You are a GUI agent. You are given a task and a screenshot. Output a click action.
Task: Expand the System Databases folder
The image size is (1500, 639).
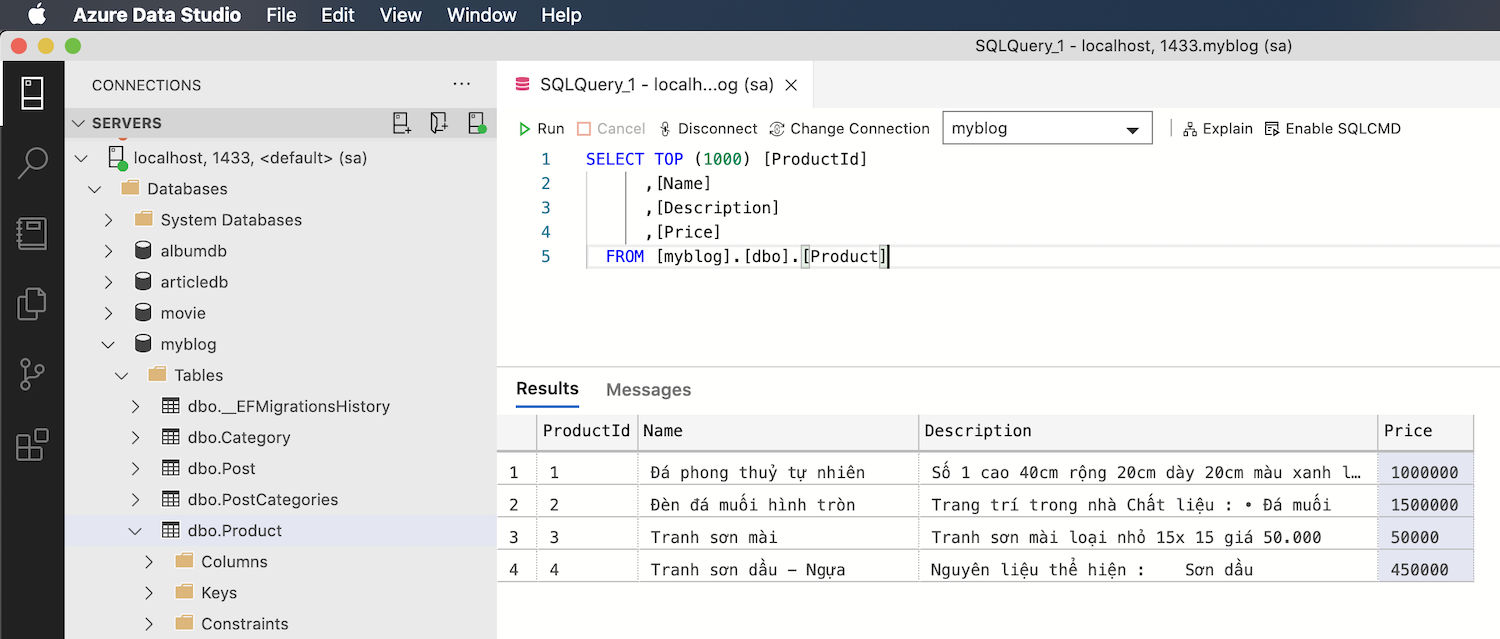109,220
